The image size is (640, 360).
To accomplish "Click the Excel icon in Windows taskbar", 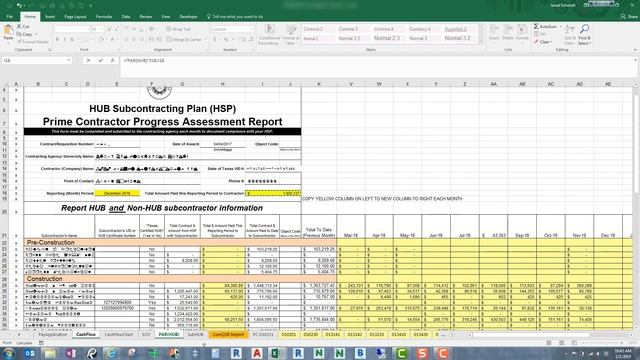I will click(x=276, y=353).
